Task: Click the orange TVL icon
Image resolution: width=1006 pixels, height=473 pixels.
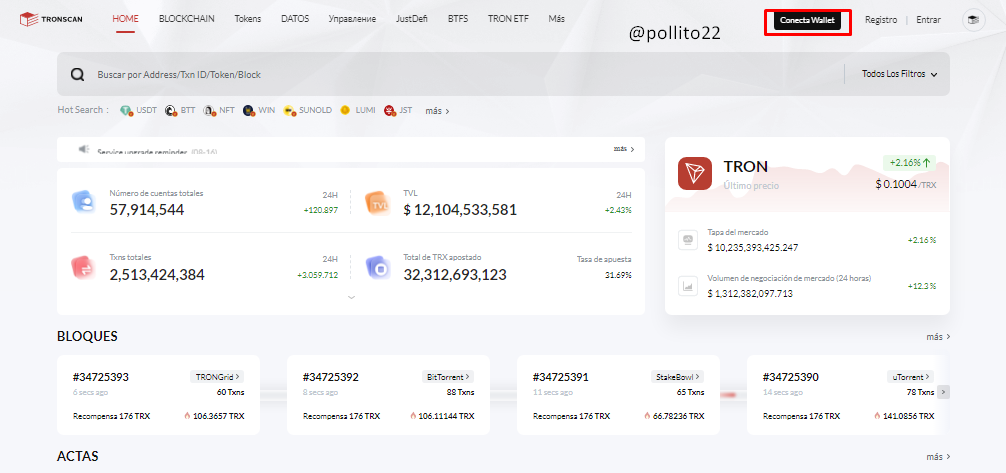Action: (378, 203)
